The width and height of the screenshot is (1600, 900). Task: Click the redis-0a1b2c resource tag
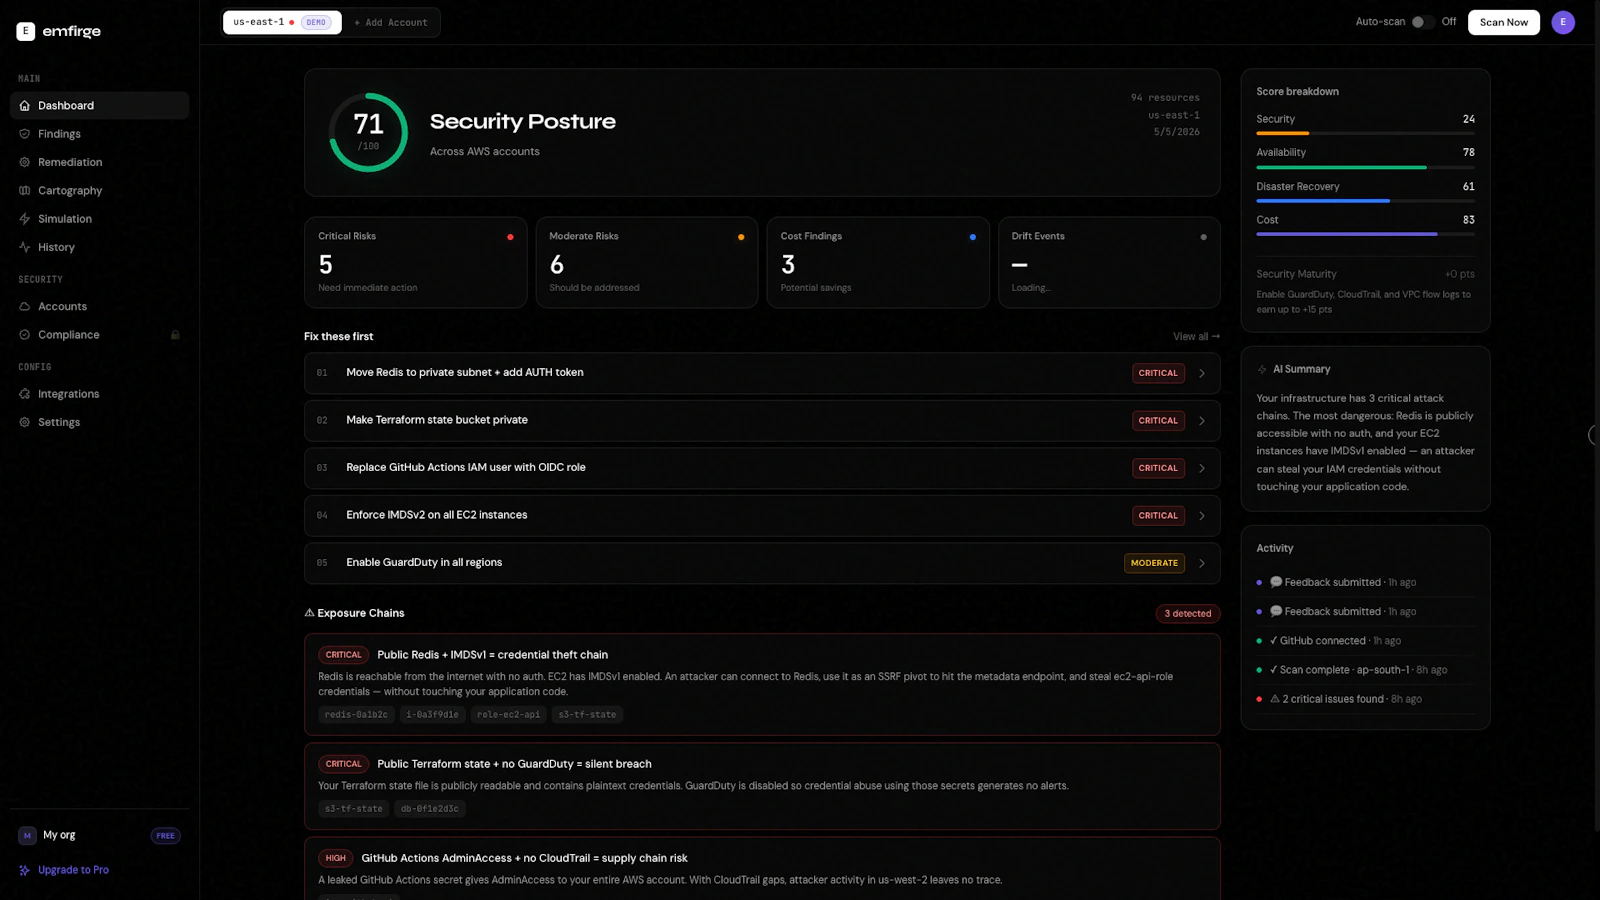[356, 715]
